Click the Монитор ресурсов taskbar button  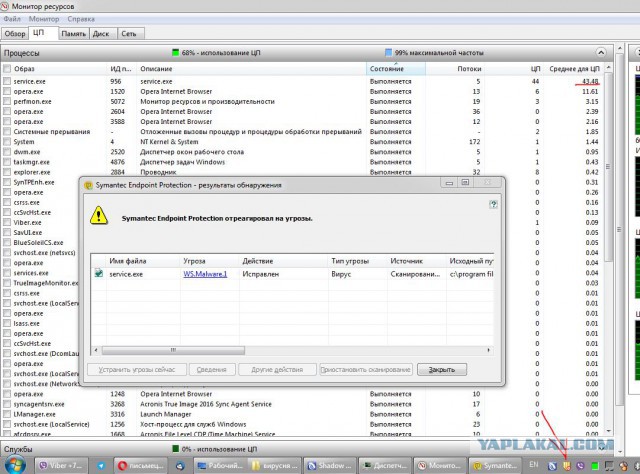pyautogui.click(x=440, y=465)
